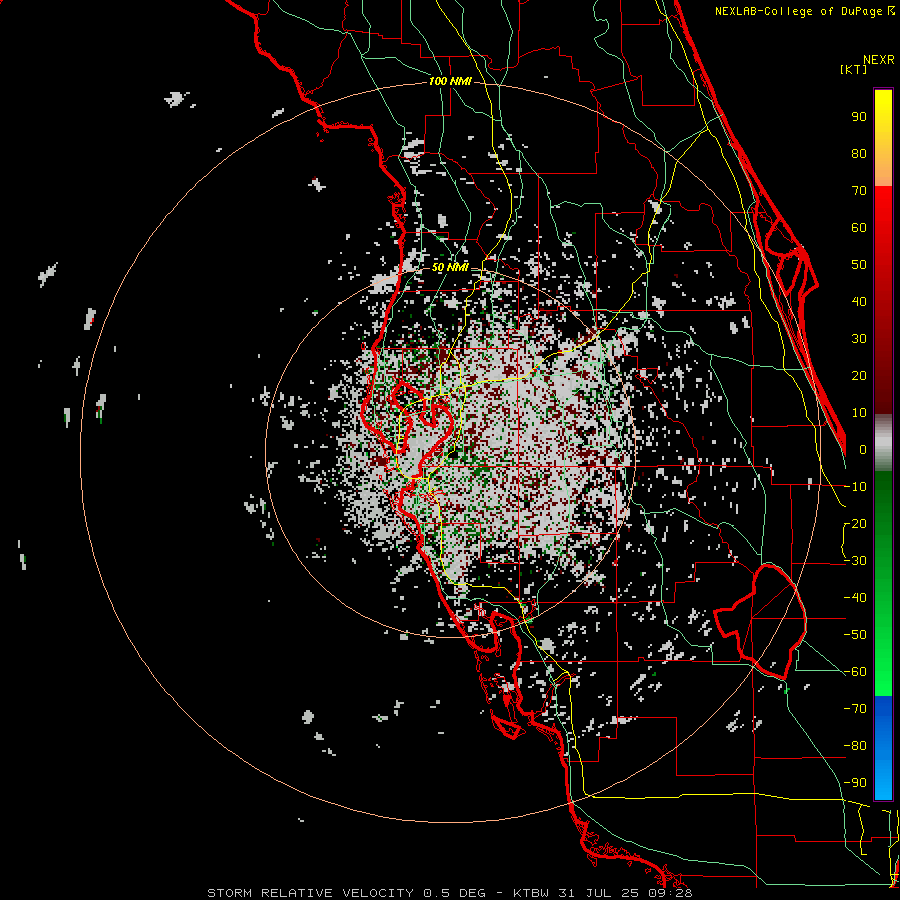Click the -80 knot scale value

pos(855,746)
